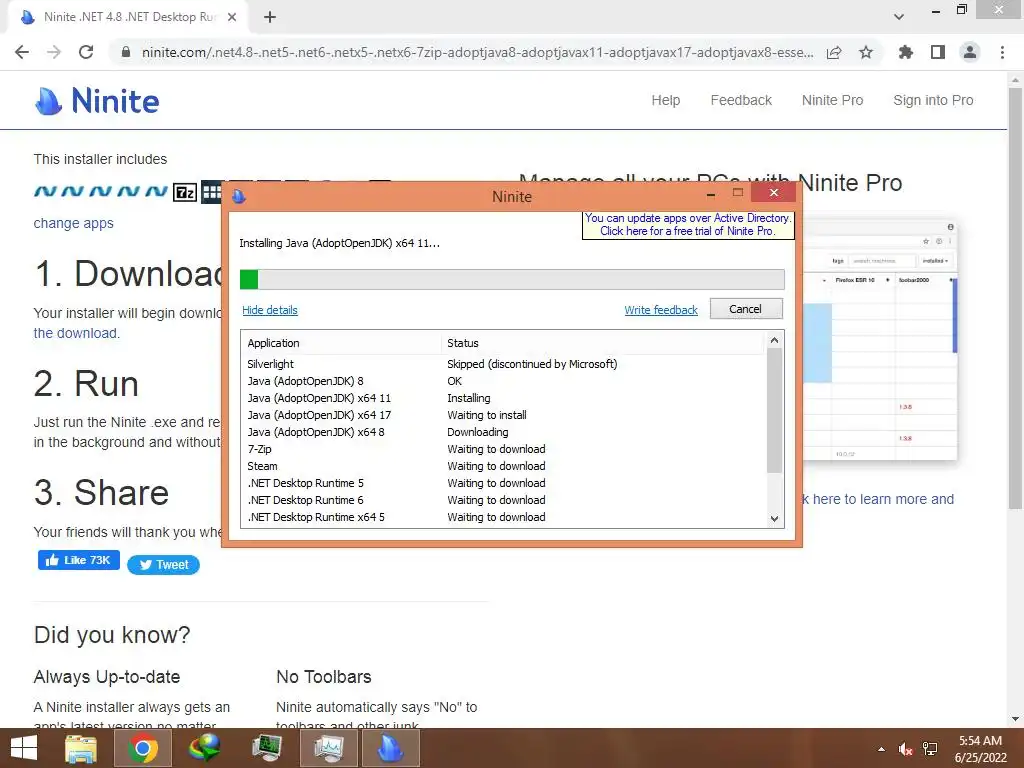Open Help in Ninite header

pos(665,101)
